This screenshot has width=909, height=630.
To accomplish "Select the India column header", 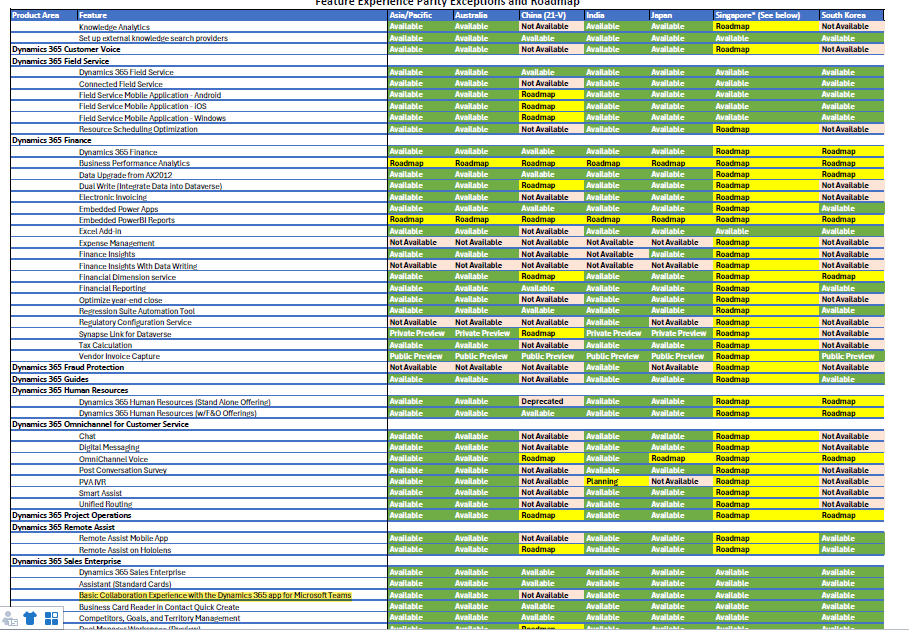I will (617, 15).
